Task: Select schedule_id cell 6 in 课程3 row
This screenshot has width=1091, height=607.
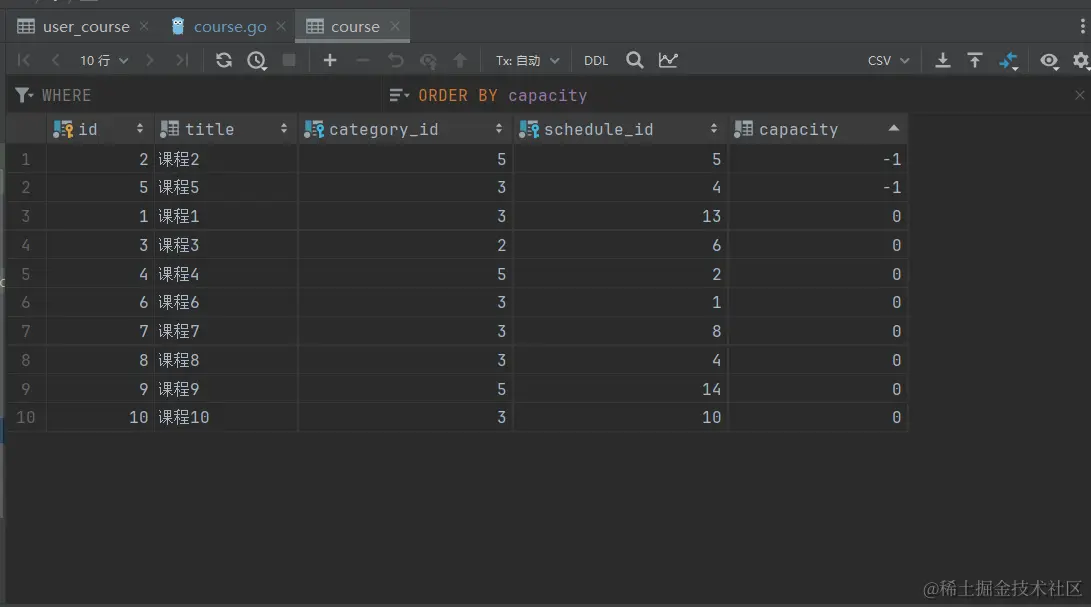Action: coord(620,245)
